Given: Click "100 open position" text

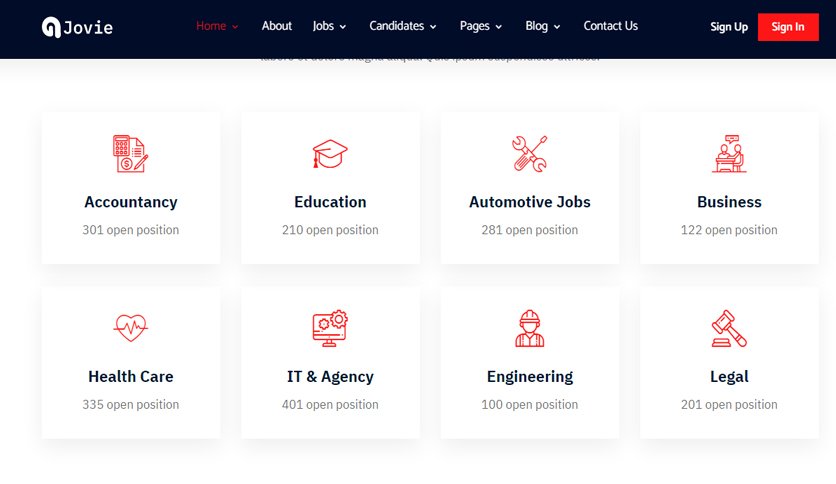Looking at the screenshot, I should (529, 405).
